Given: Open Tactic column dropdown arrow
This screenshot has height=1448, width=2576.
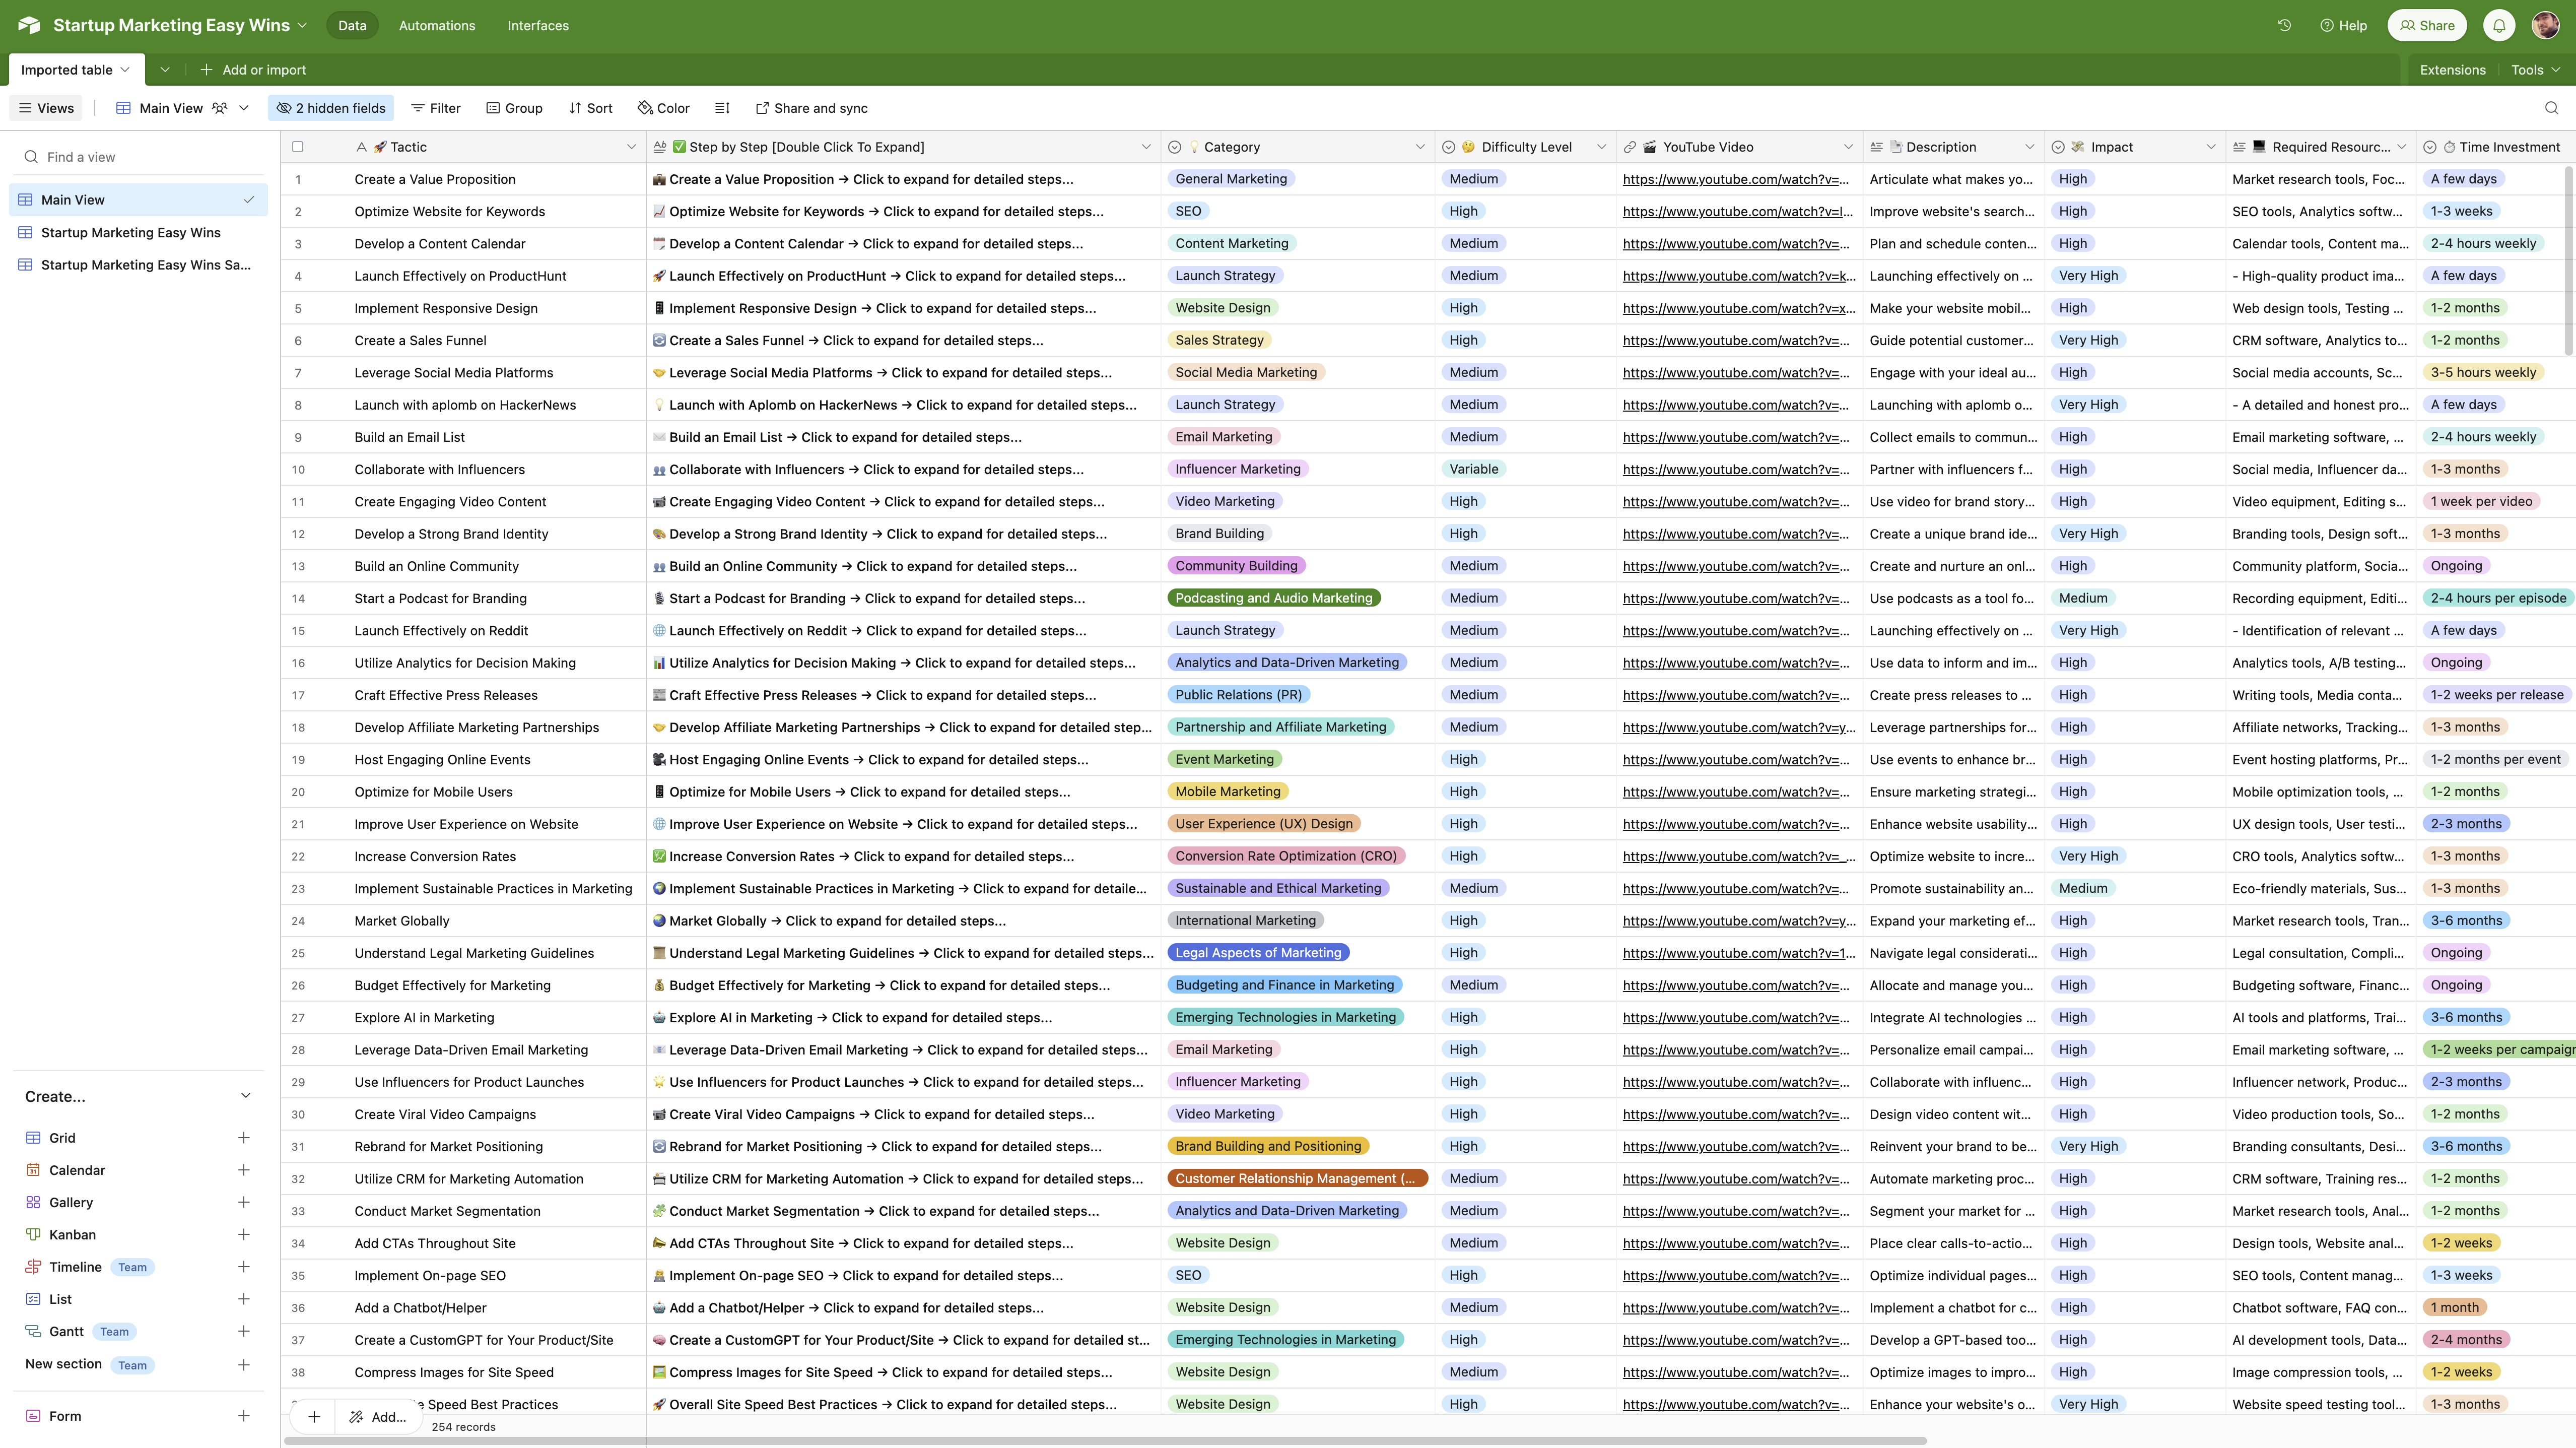Looking at the screenshot, I should coord(631,147).
